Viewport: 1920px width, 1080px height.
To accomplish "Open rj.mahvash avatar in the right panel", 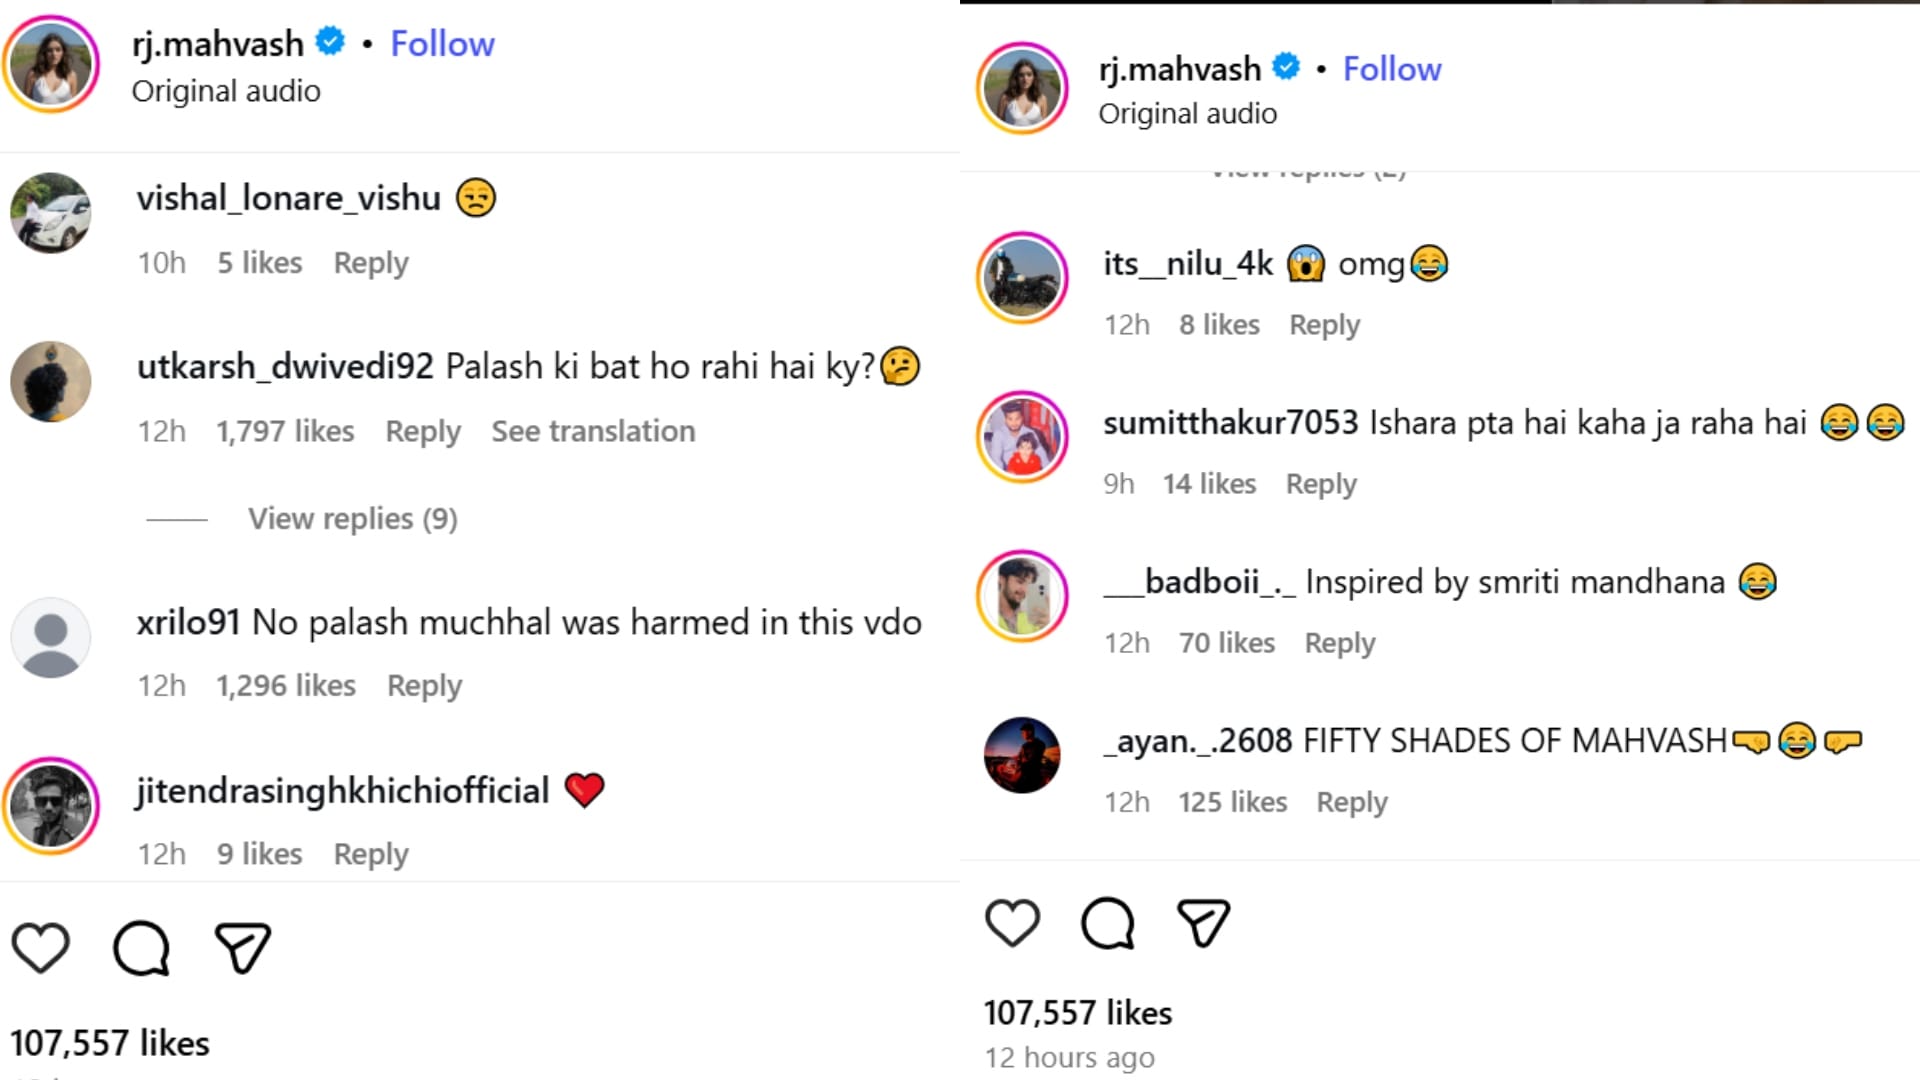I will pyautogui.click(x=1022, y=88).
